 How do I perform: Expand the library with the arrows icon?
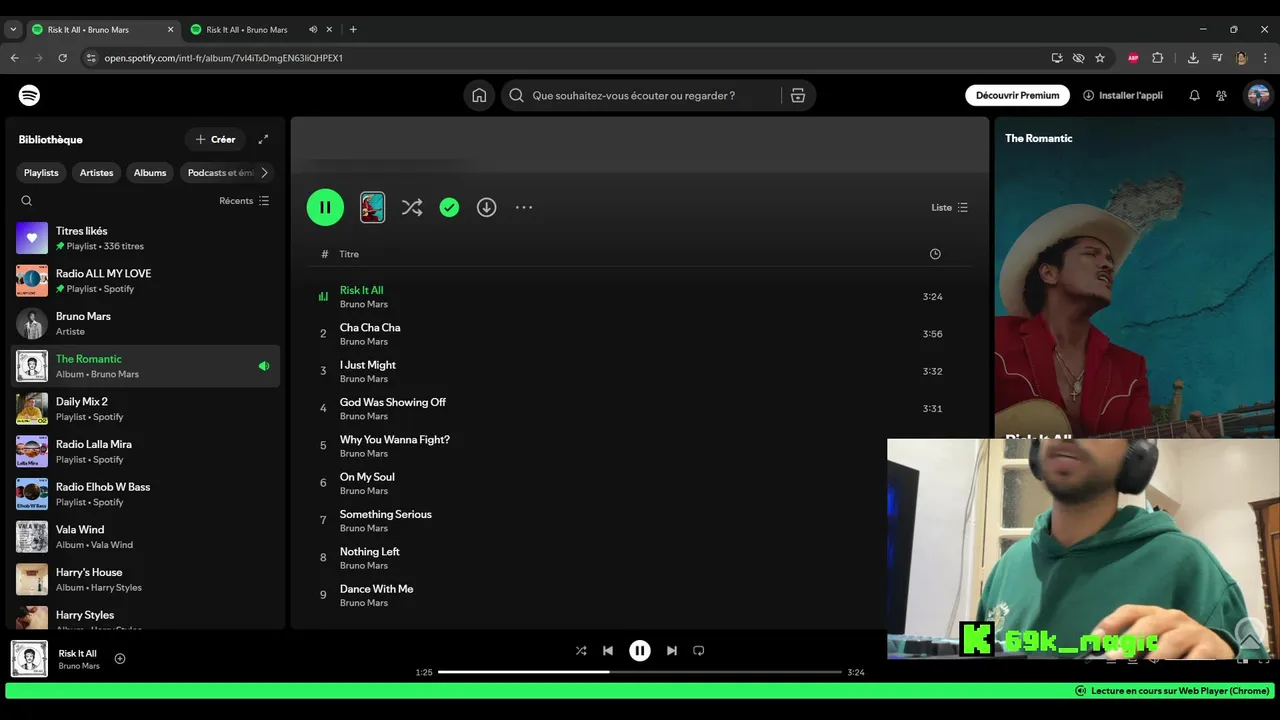click(x=263, y=140)
